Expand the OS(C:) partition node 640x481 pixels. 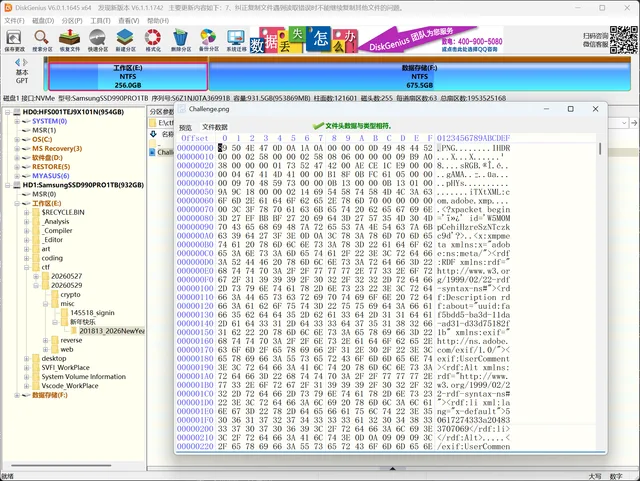[17, 139]
